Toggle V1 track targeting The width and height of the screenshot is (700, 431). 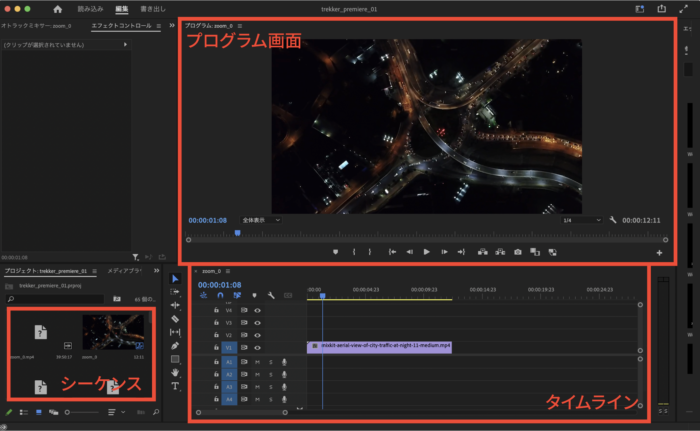[229, 347]
